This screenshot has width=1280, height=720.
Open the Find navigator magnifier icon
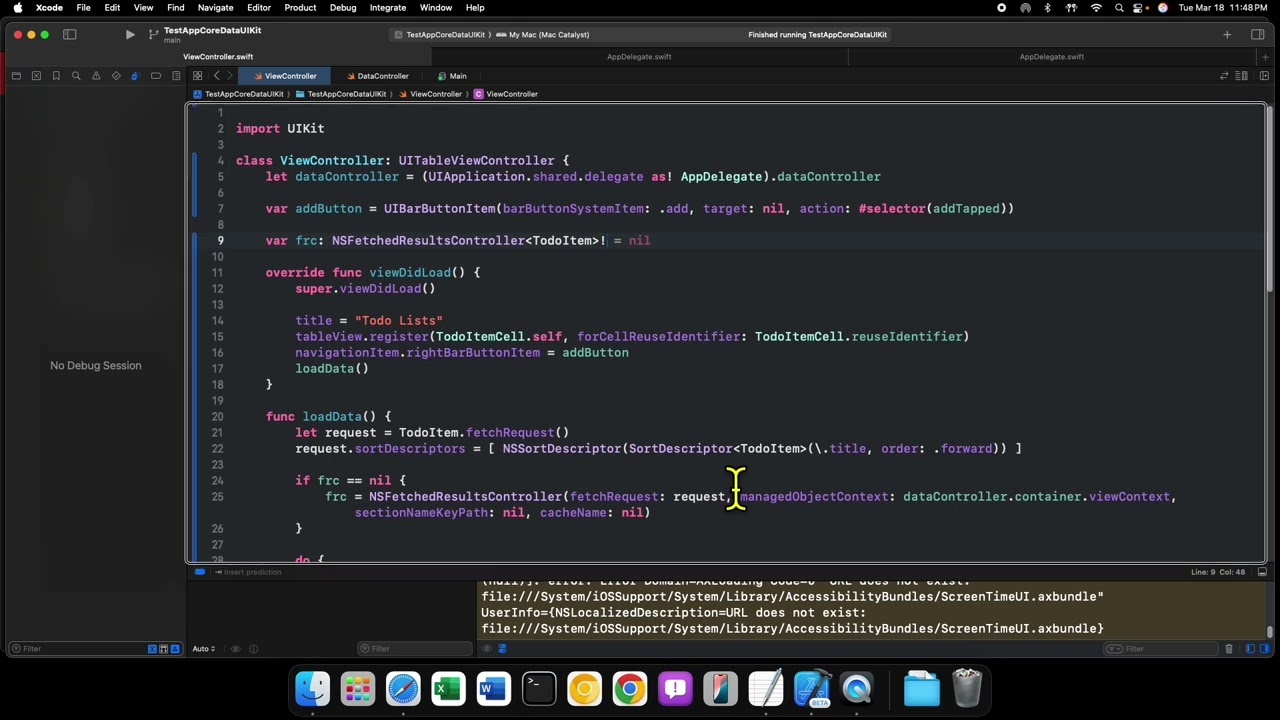pos(76,76)
